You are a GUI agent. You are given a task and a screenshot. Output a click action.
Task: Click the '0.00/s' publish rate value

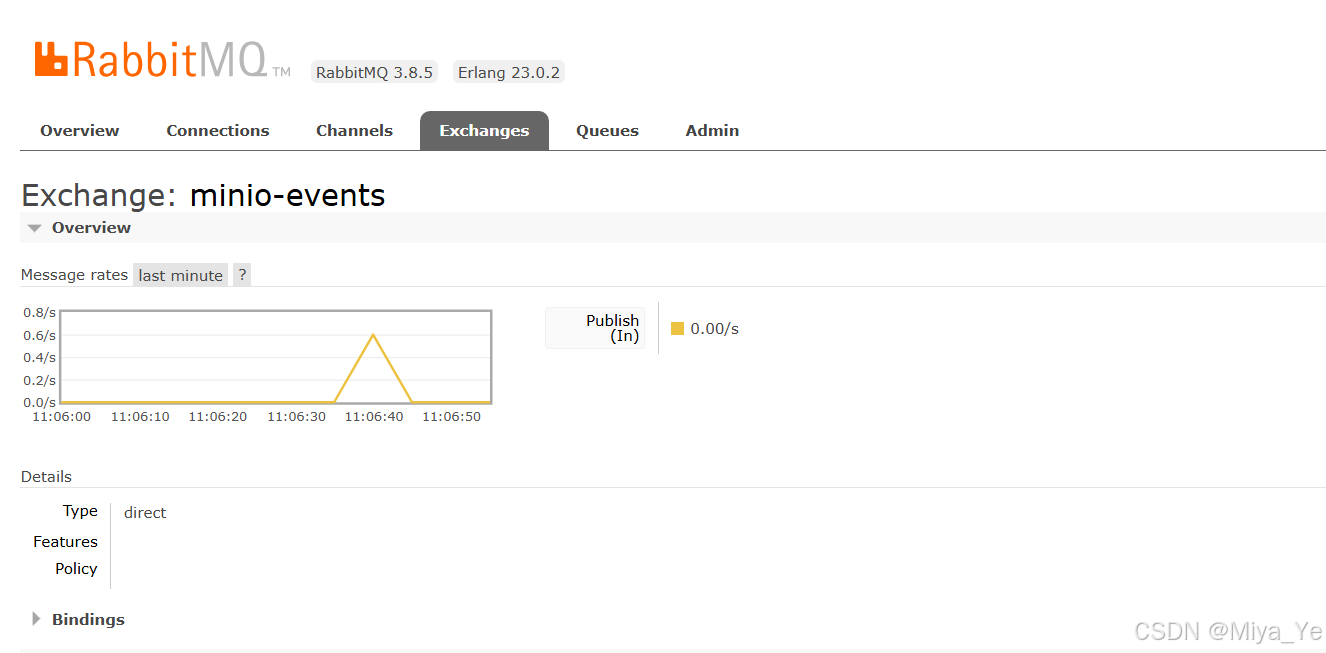[x=715, y=329]
